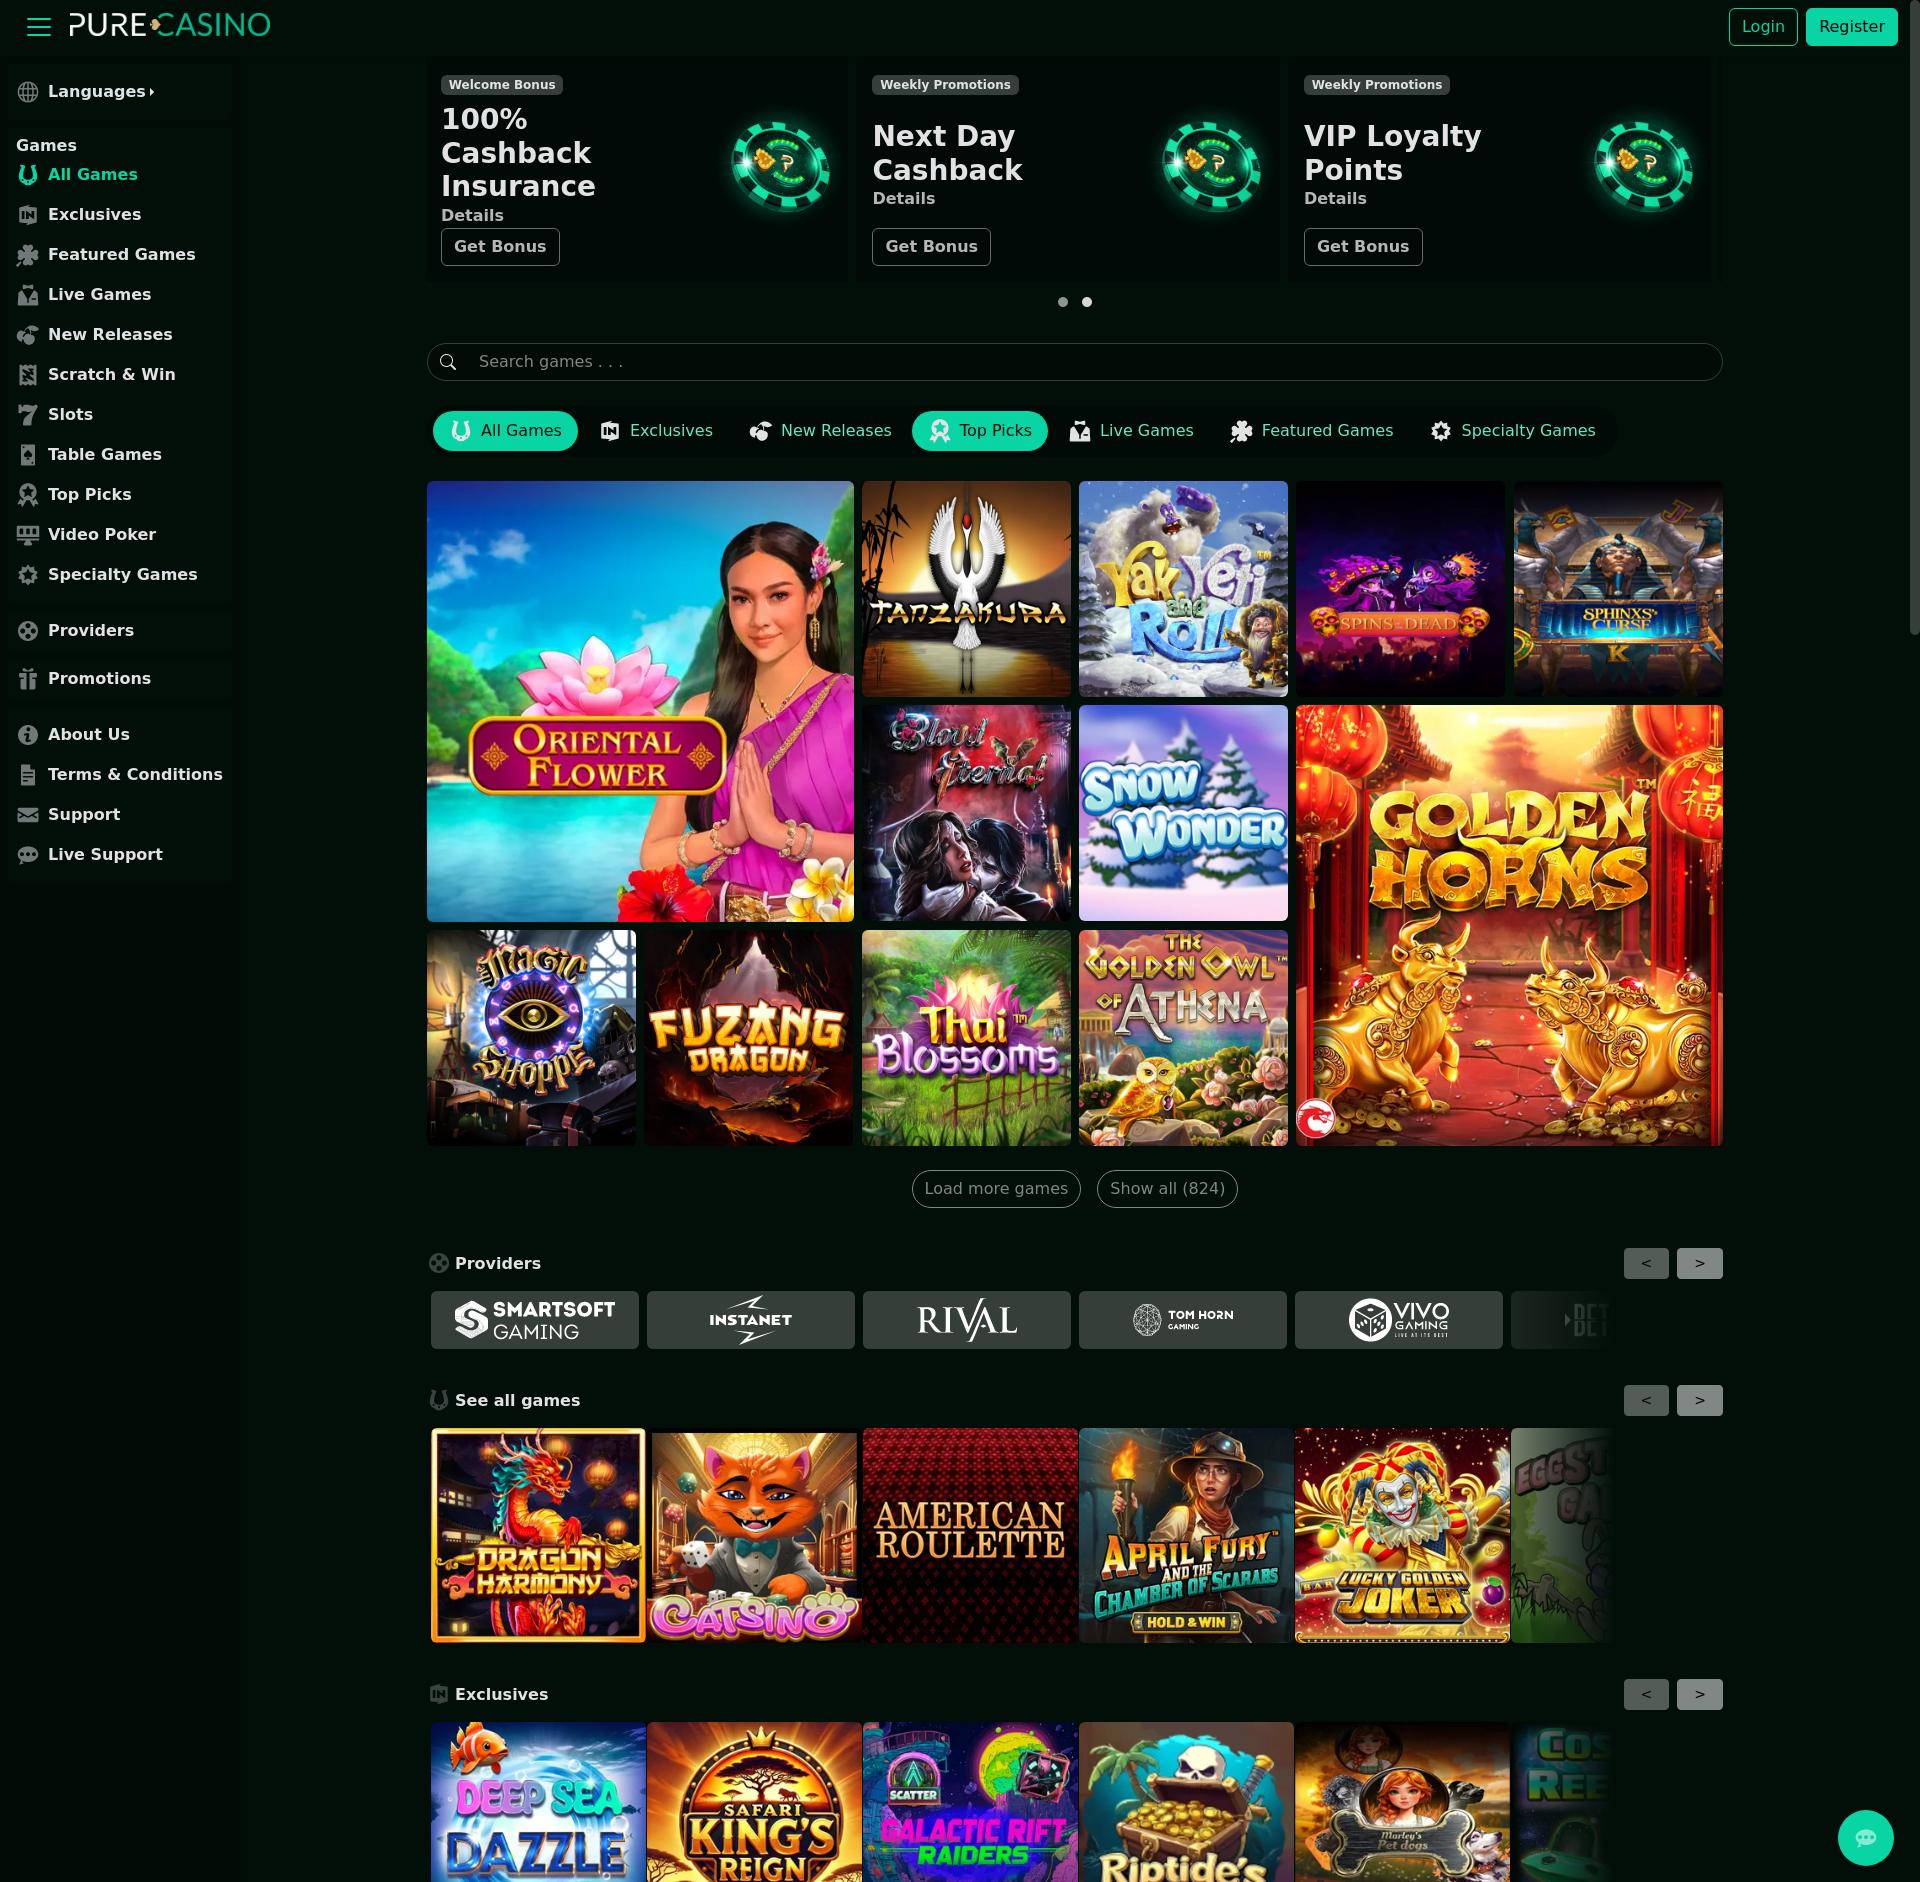Click the Video Poker sidebar icon
The width and height of the screenshot is (1920, 1882).
pos(28,535)
